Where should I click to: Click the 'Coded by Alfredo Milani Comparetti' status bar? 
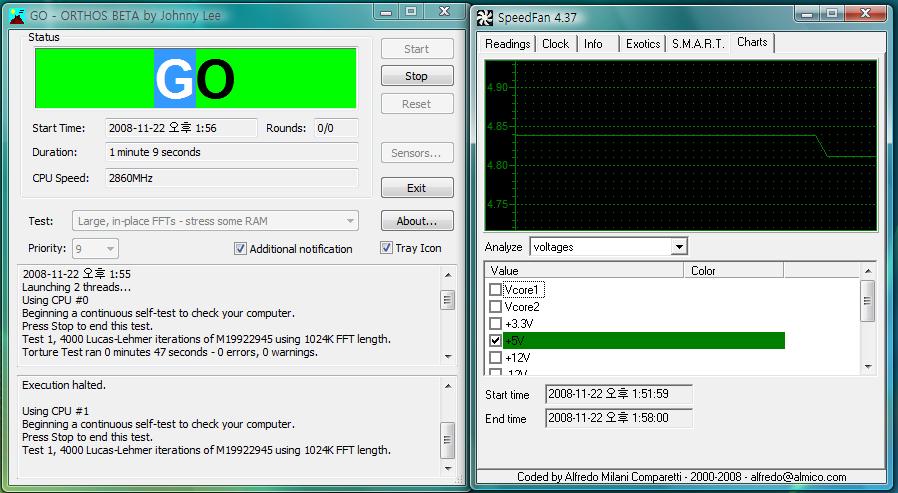tap(682, 476)
